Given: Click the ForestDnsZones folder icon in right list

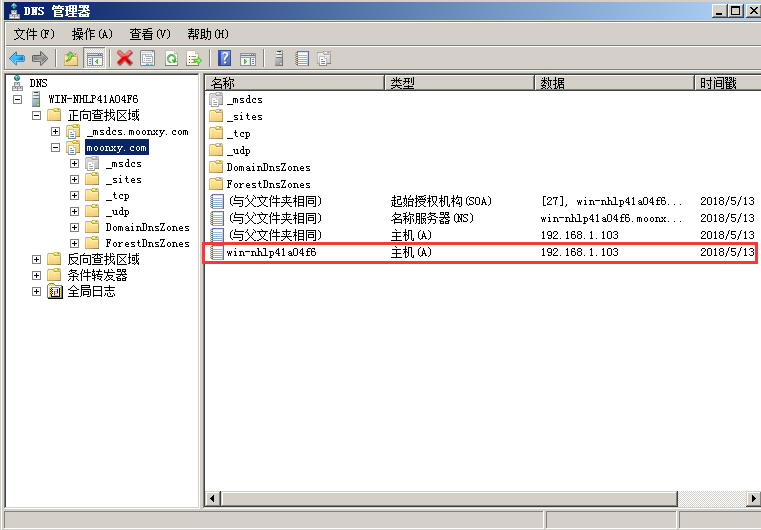Looking at the screenshot, I should pyautogui.click(x=216, y=184).
